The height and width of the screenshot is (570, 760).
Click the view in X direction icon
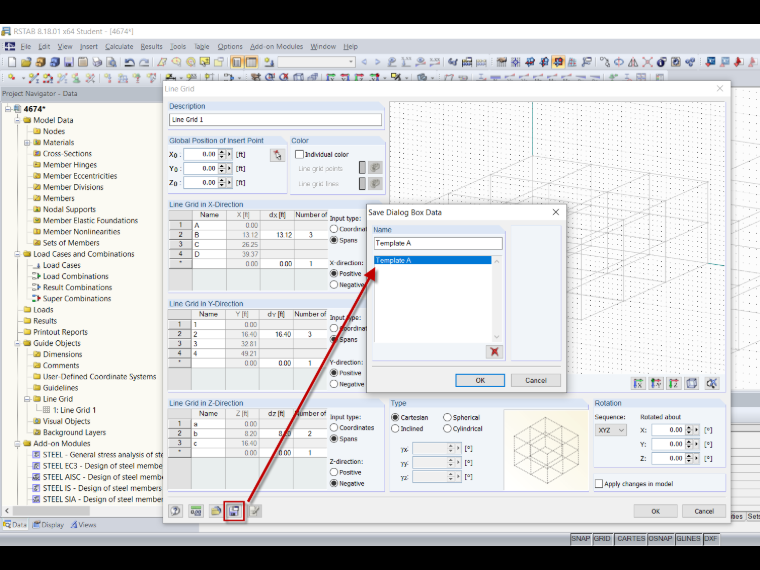point(638,383)
